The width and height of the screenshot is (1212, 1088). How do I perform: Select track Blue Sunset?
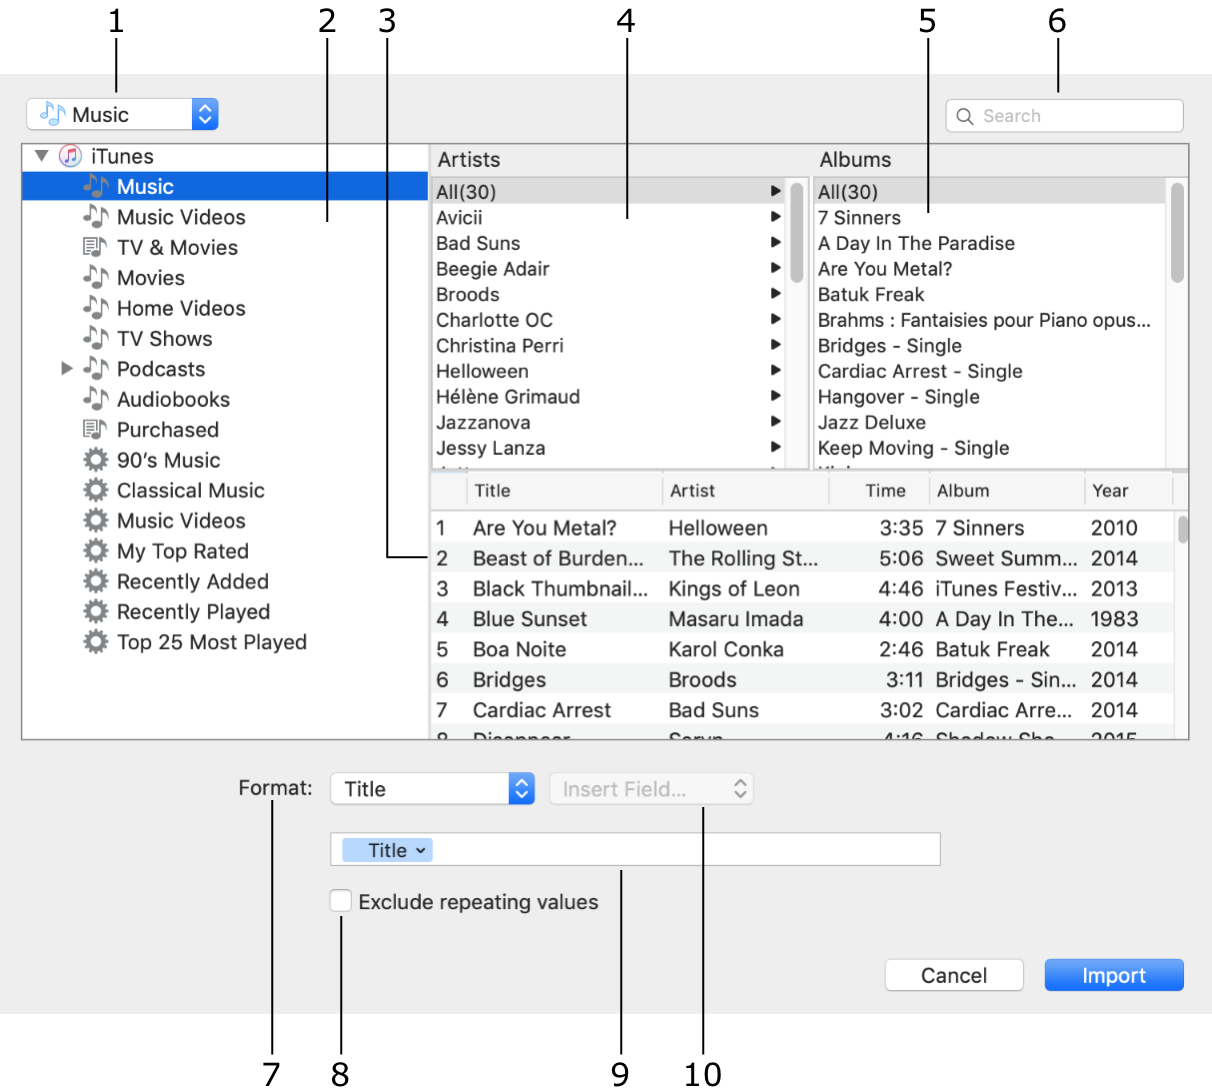tap(803, 618)
